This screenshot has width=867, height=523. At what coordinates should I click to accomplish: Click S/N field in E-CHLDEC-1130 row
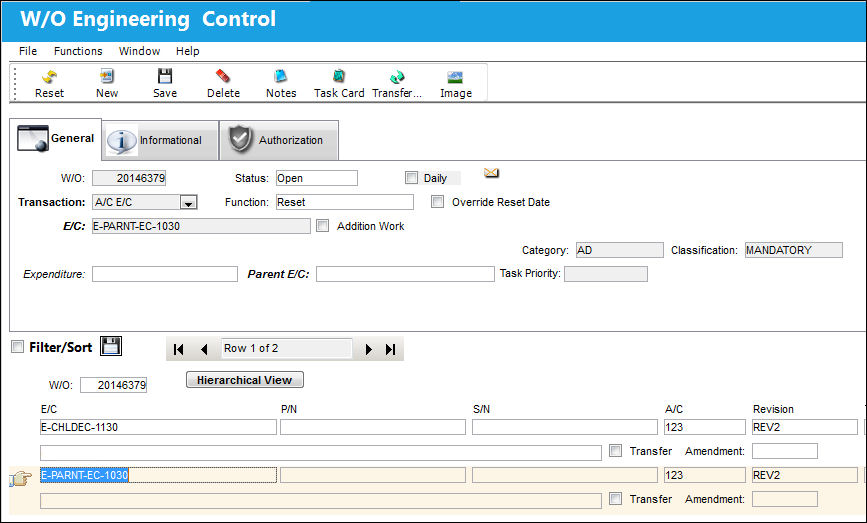pos(565,427)
